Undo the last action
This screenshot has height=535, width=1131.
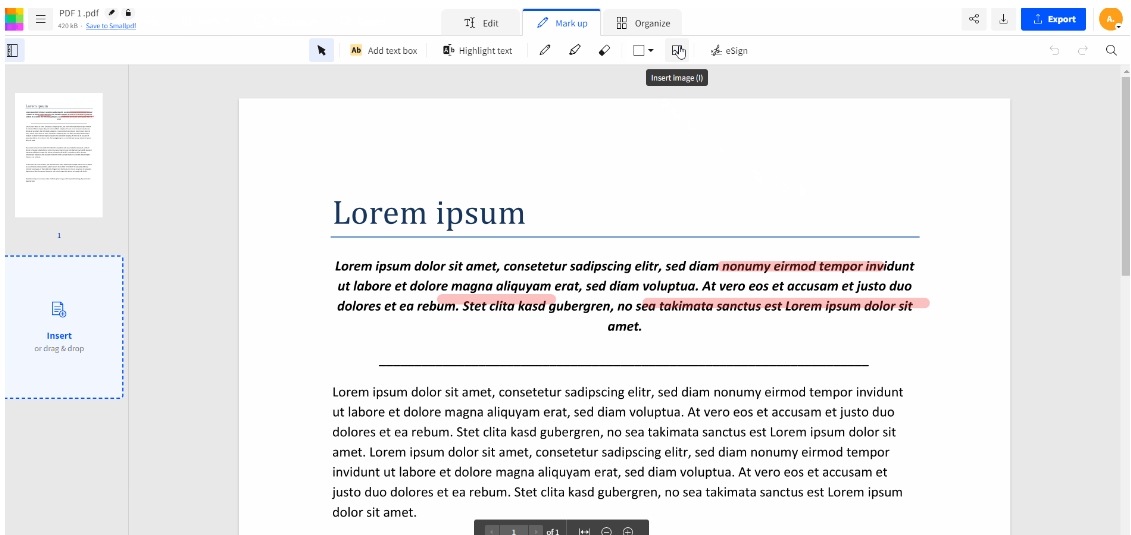[1055, 50]
